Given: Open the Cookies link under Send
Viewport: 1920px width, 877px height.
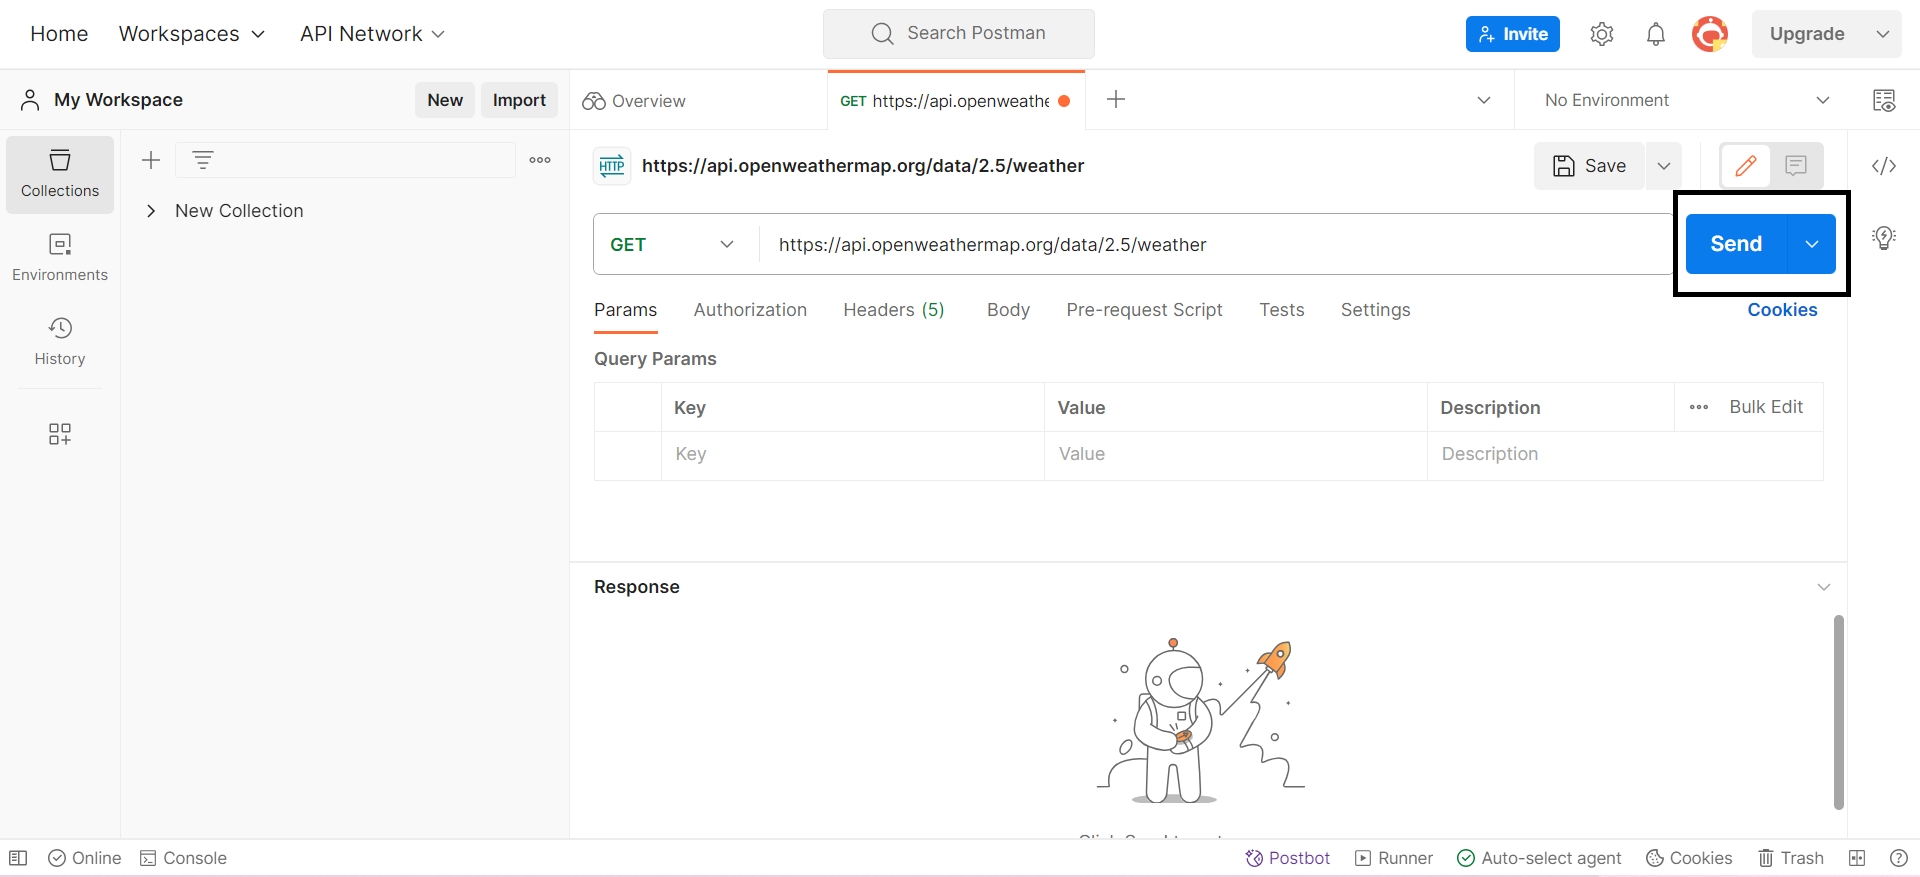Looking at the screenshot, I should click(x=1782, y=310).
